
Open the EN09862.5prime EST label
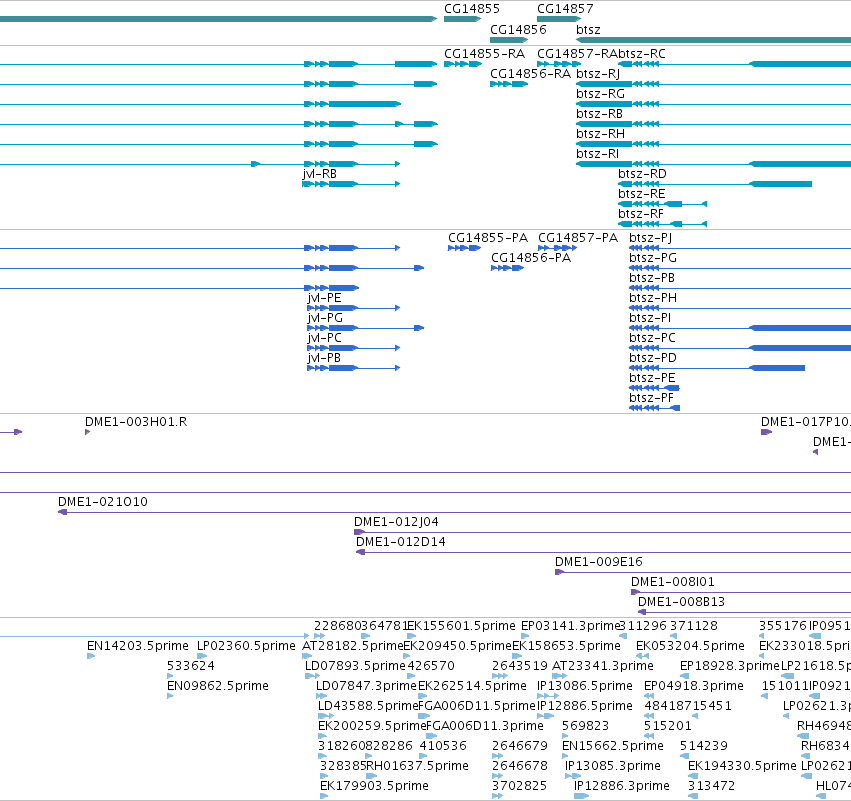[x=218, y=686]
